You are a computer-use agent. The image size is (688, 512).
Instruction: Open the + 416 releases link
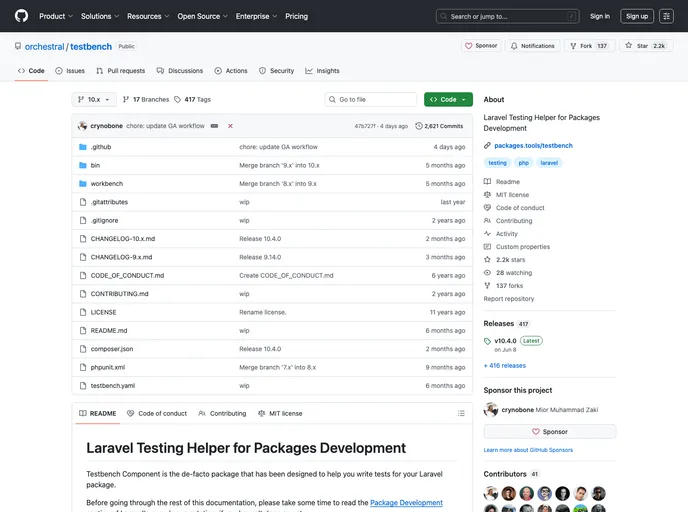point(505,365)
